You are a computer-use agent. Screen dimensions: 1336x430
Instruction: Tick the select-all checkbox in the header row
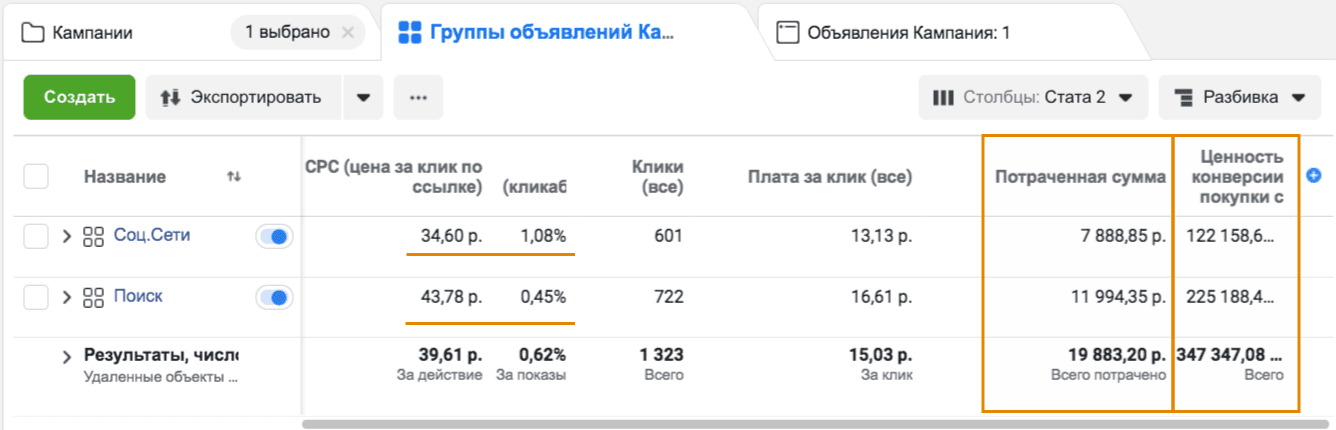36,176
